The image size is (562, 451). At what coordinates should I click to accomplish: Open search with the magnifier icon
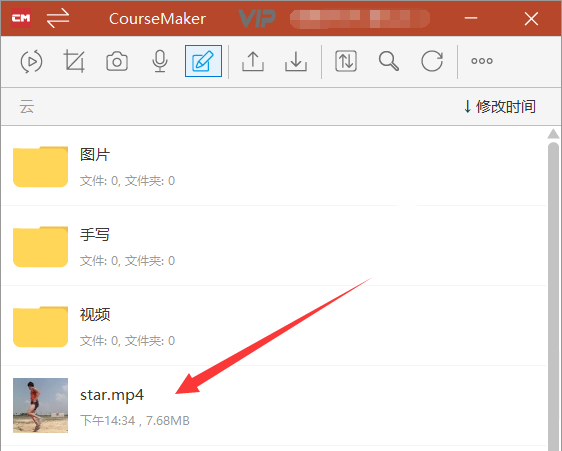(x=389, y=61)
